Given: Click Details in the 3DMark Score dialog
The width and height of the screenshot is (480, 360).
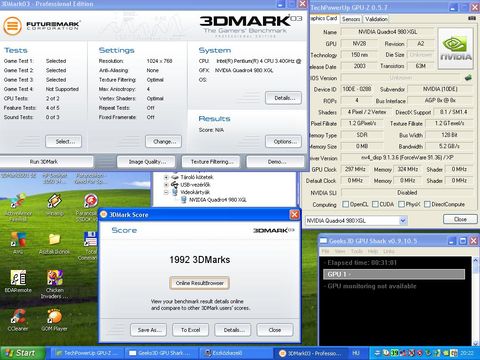Looking at the screenshot, I should pos(233,330).
